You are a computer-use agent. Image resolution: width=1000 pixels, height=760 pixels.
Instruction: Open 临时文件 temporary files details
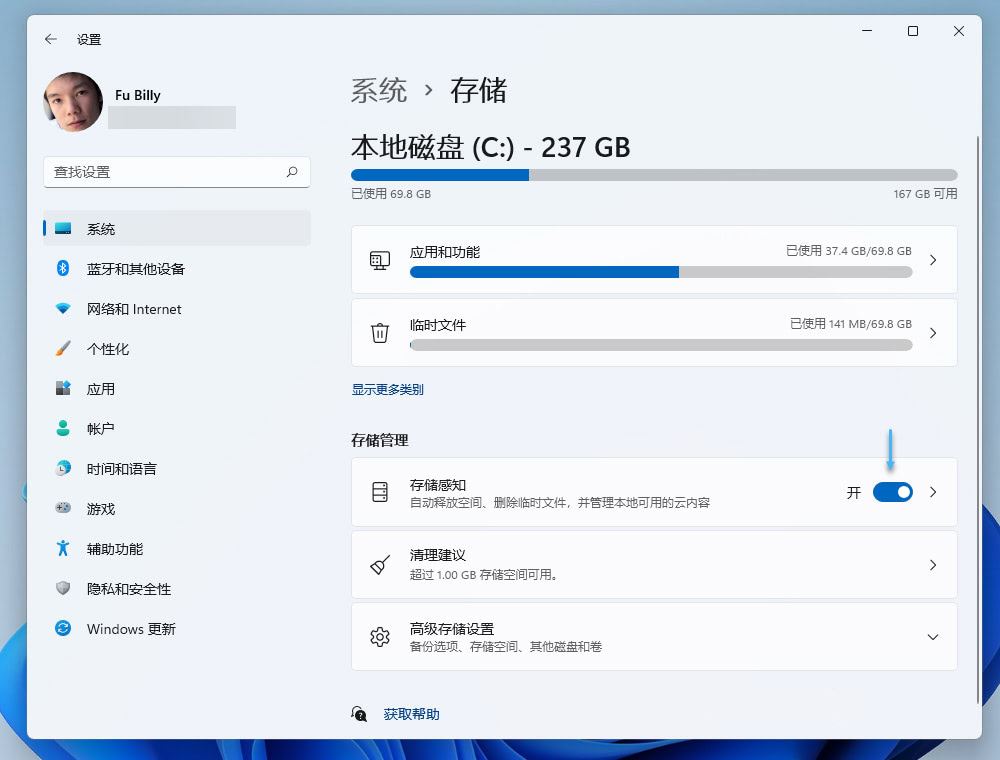click(933, 333)
